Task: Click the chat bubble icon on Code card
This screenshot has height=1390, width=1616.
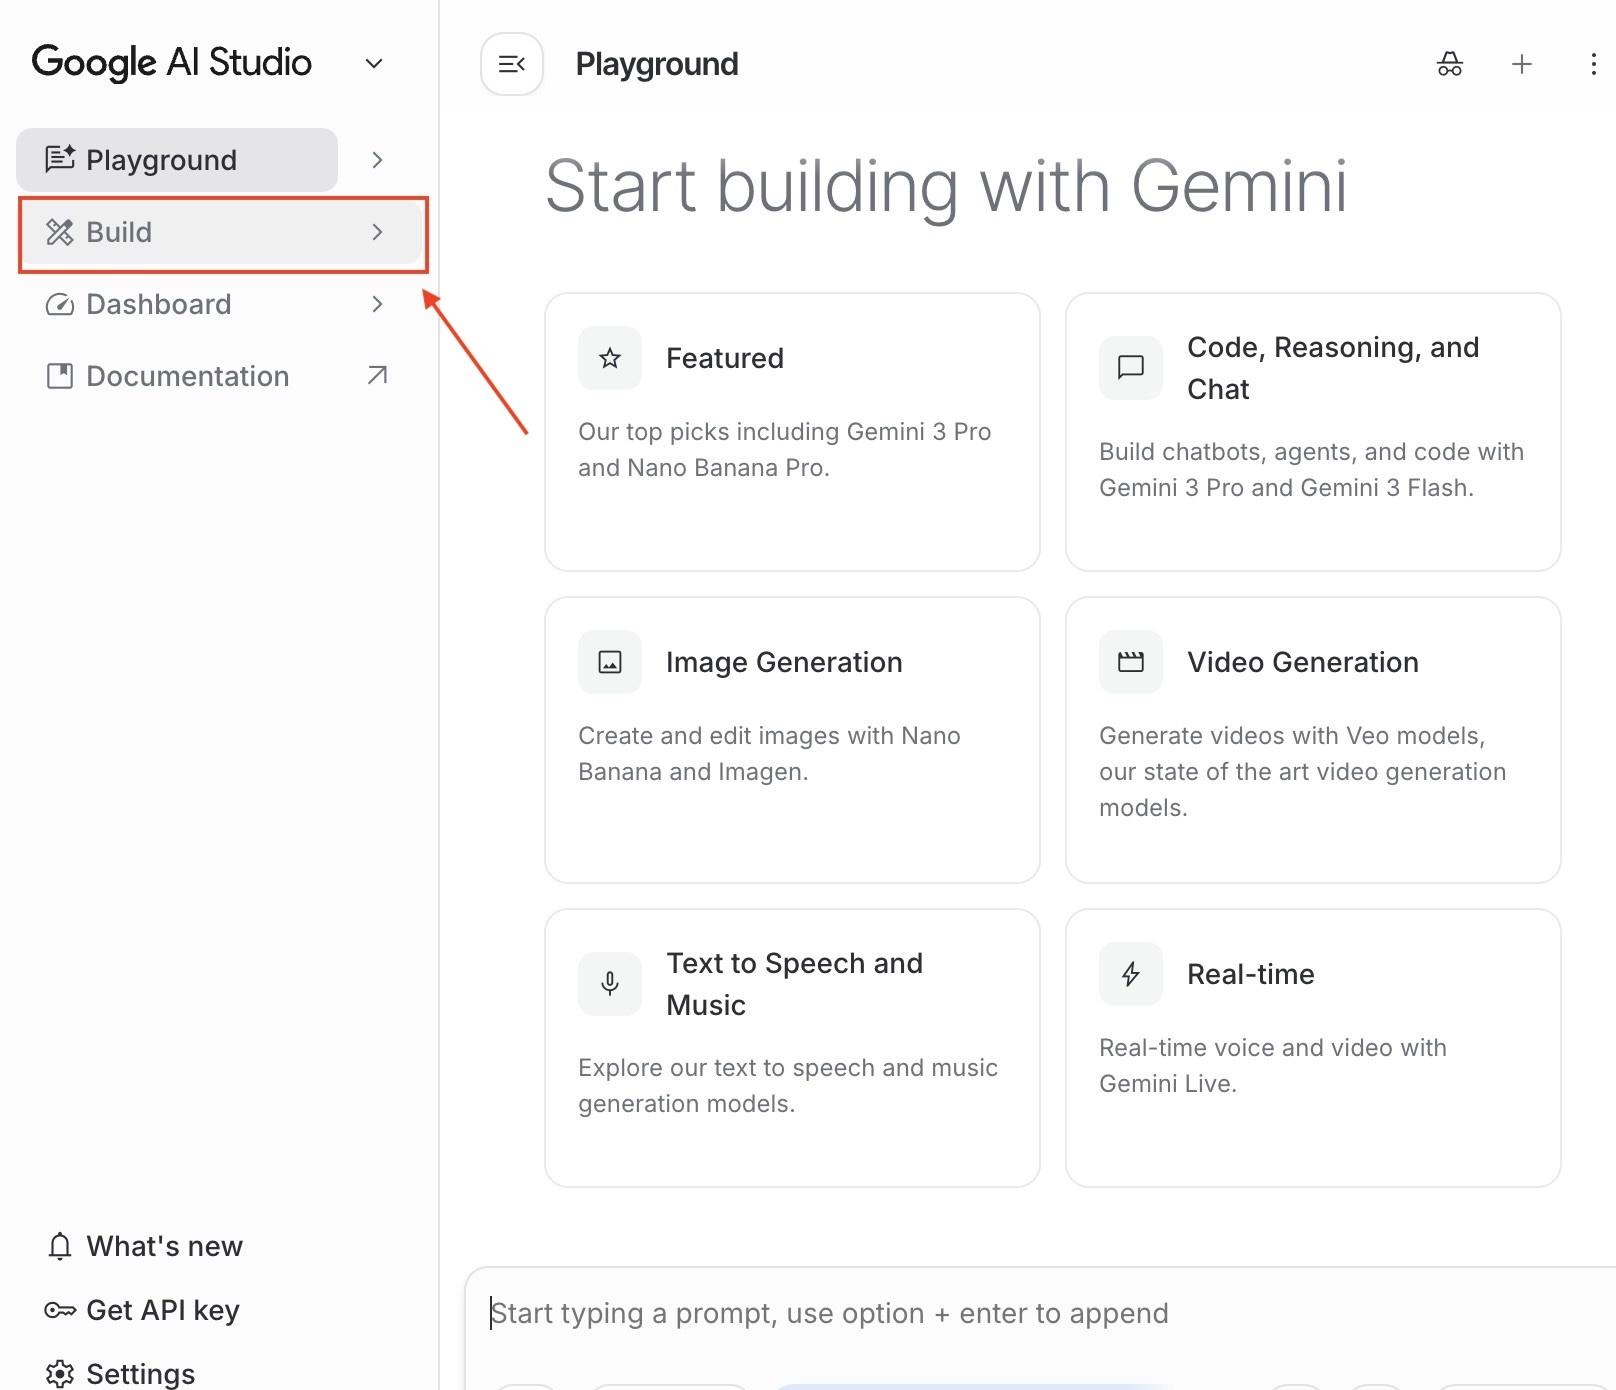Action: point(1130,367)
